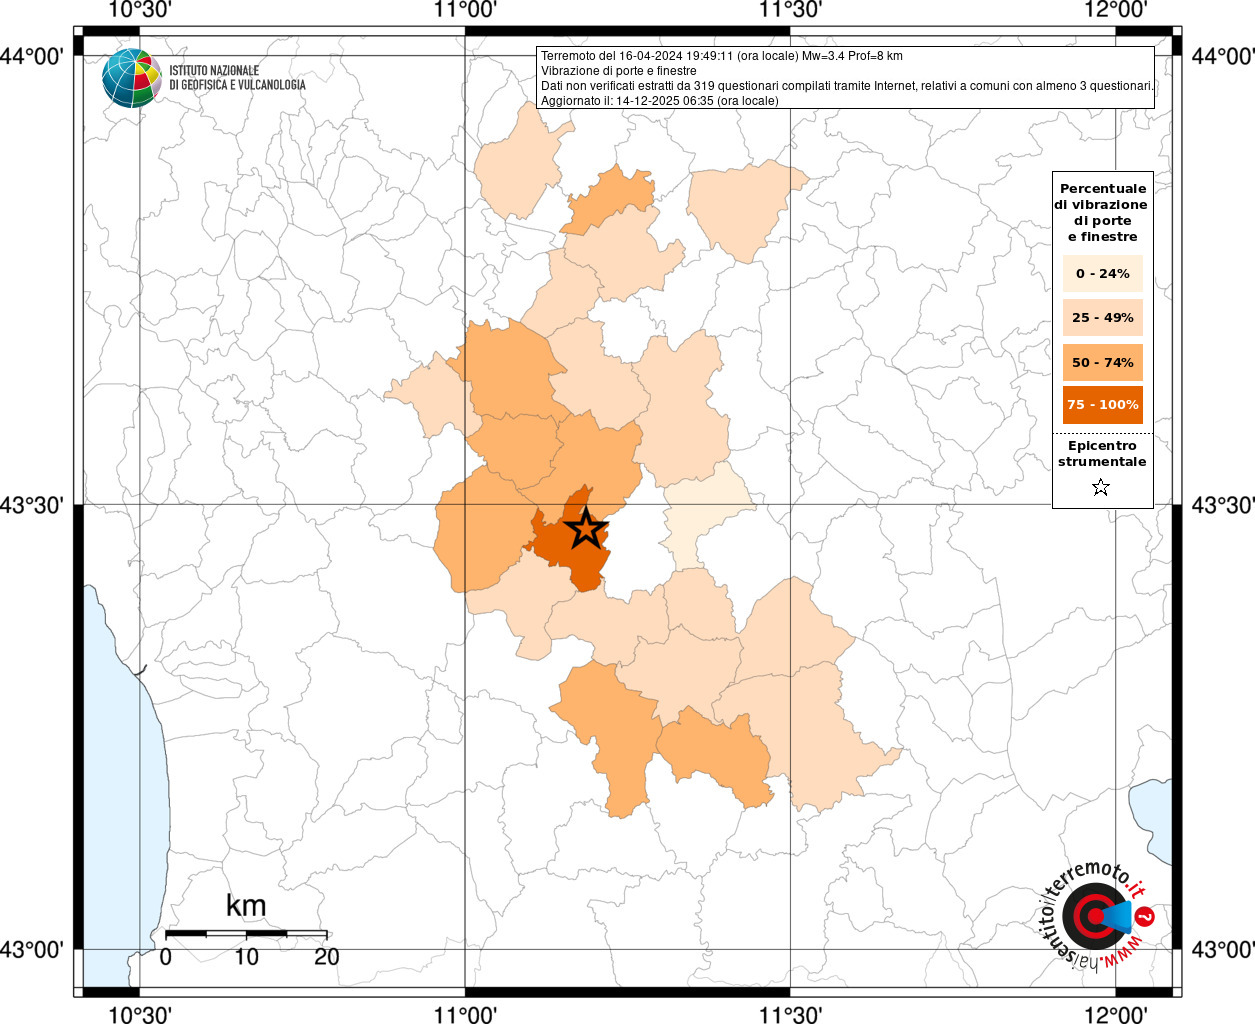This screenshot has width=1255, height=1024.
Task: Click the epicenter star on the map
Action: point(587,528)
